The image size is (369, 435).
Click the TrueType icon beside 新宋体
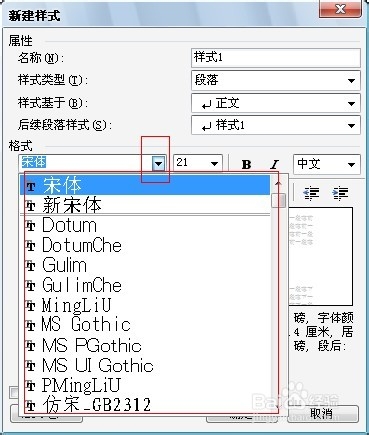click(31, 206)
